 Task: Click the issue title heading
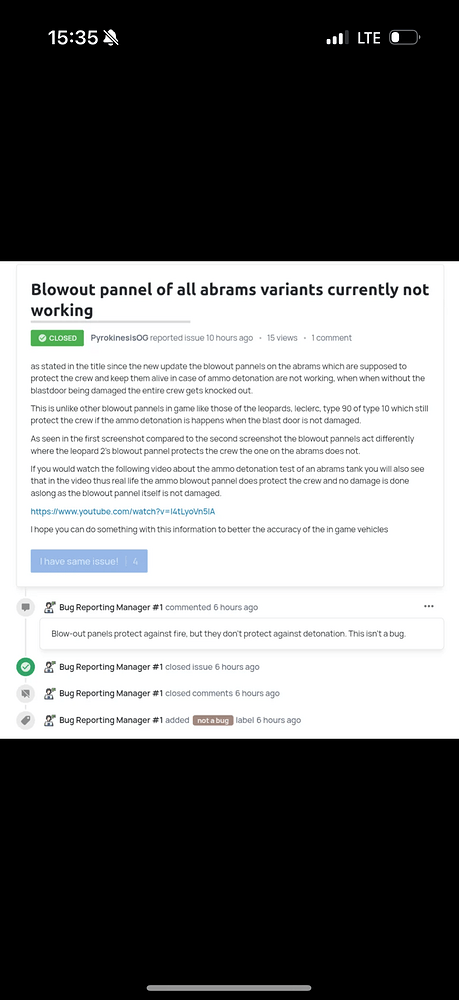point(230,299)
